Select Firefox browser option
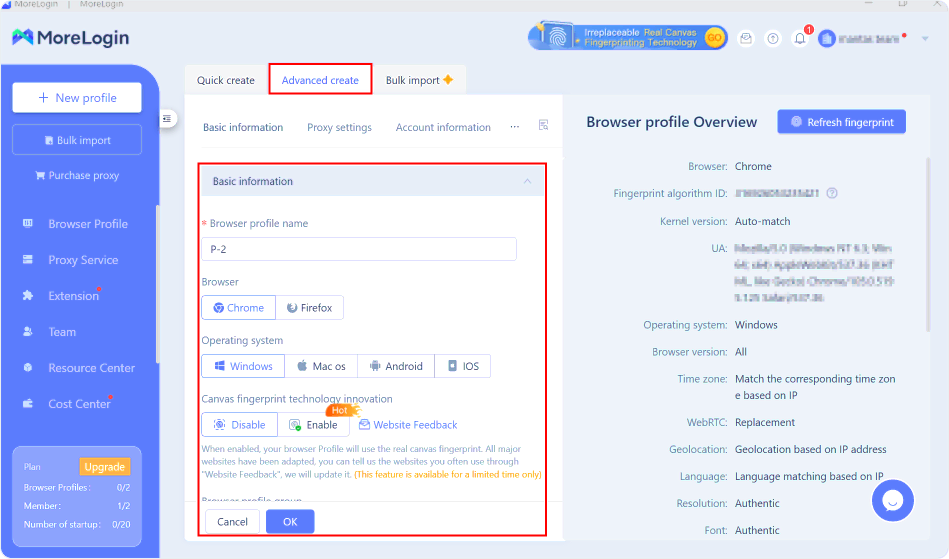 309,307
